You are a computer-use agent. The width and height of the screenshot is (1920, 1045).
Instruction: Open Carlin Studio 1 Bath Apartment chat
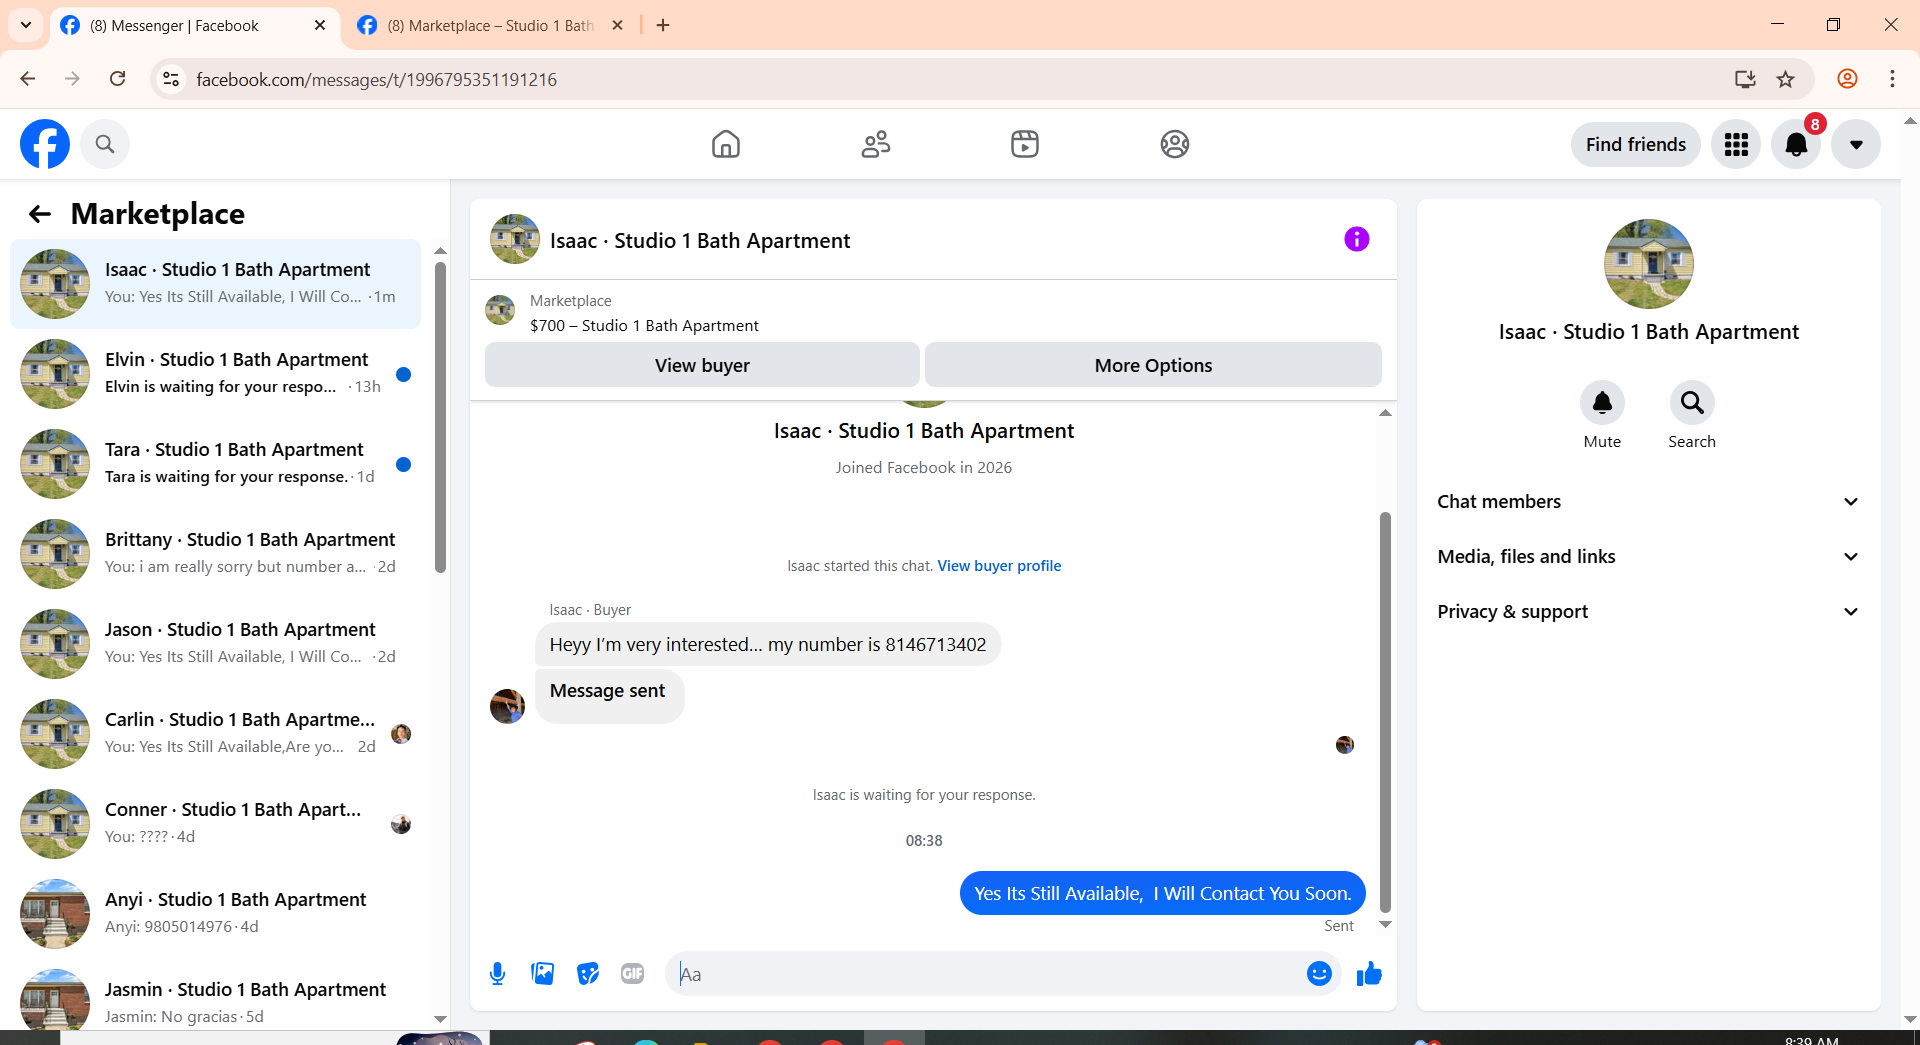point(215,734)
